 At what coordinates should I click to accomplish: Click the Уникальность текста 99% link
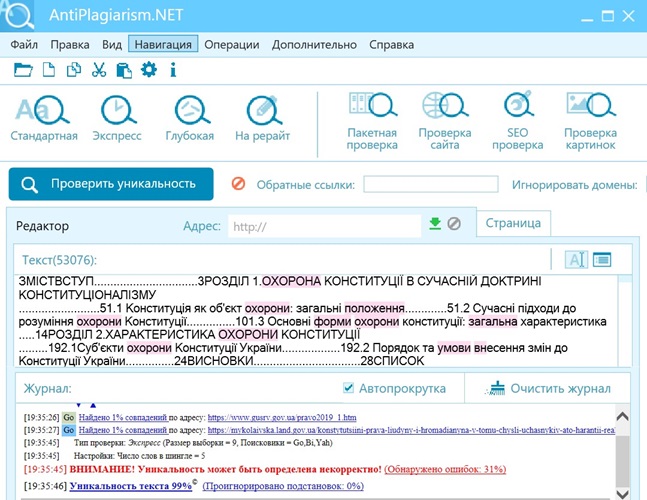(x=131, y=486)
